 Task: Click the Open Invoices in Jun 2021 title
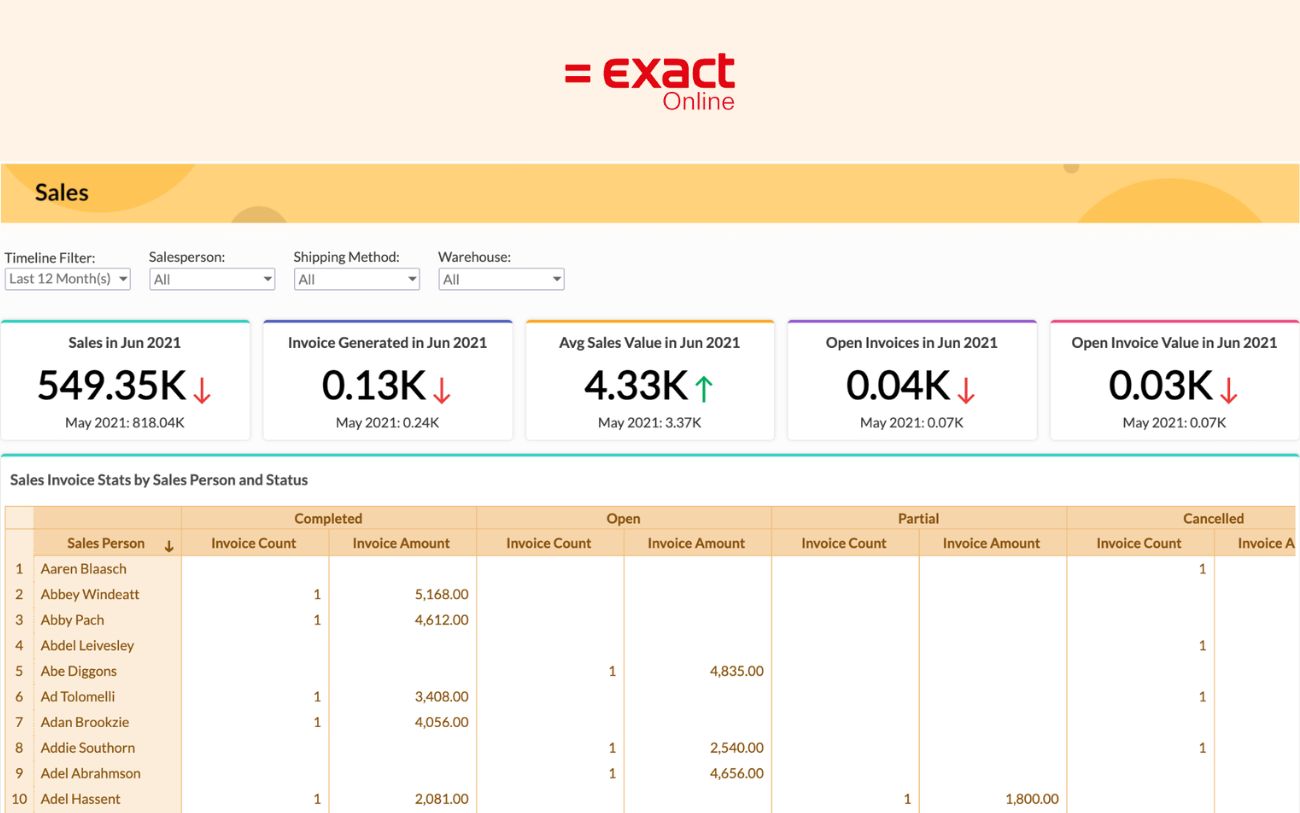tap(912, 342)
